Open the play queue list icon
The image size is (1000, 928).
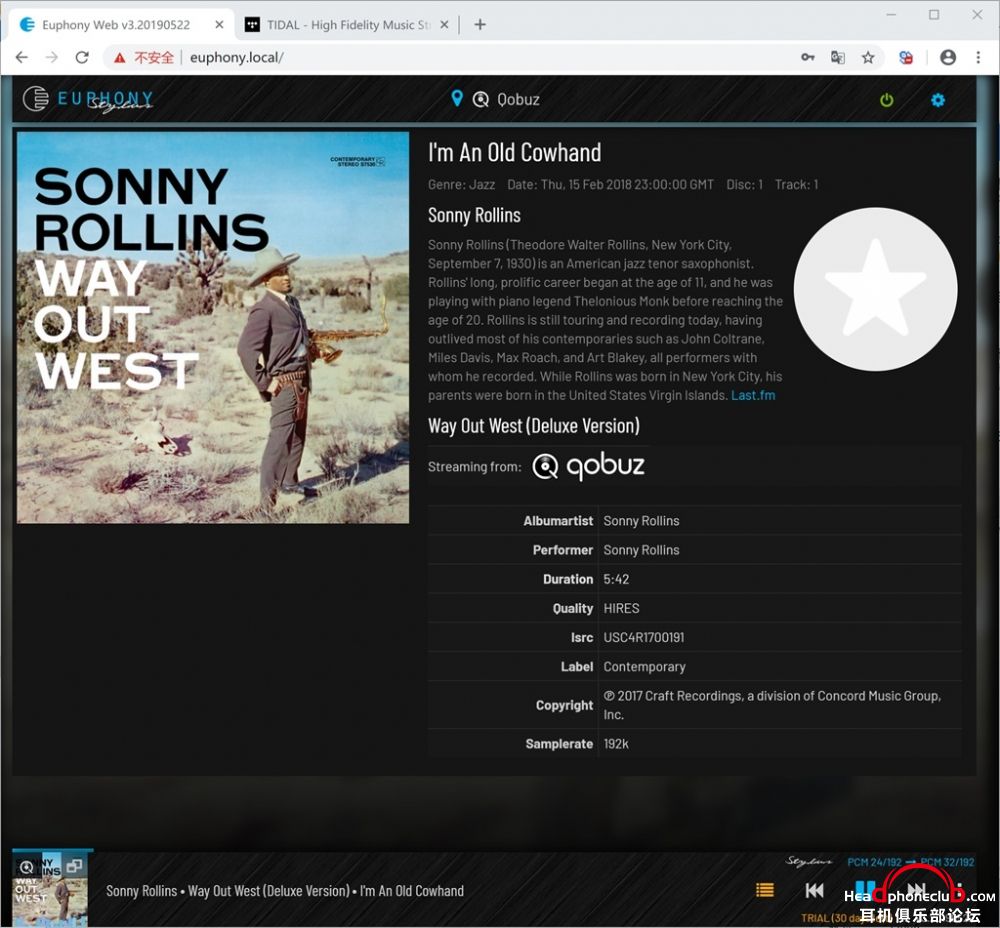point(765,890)
